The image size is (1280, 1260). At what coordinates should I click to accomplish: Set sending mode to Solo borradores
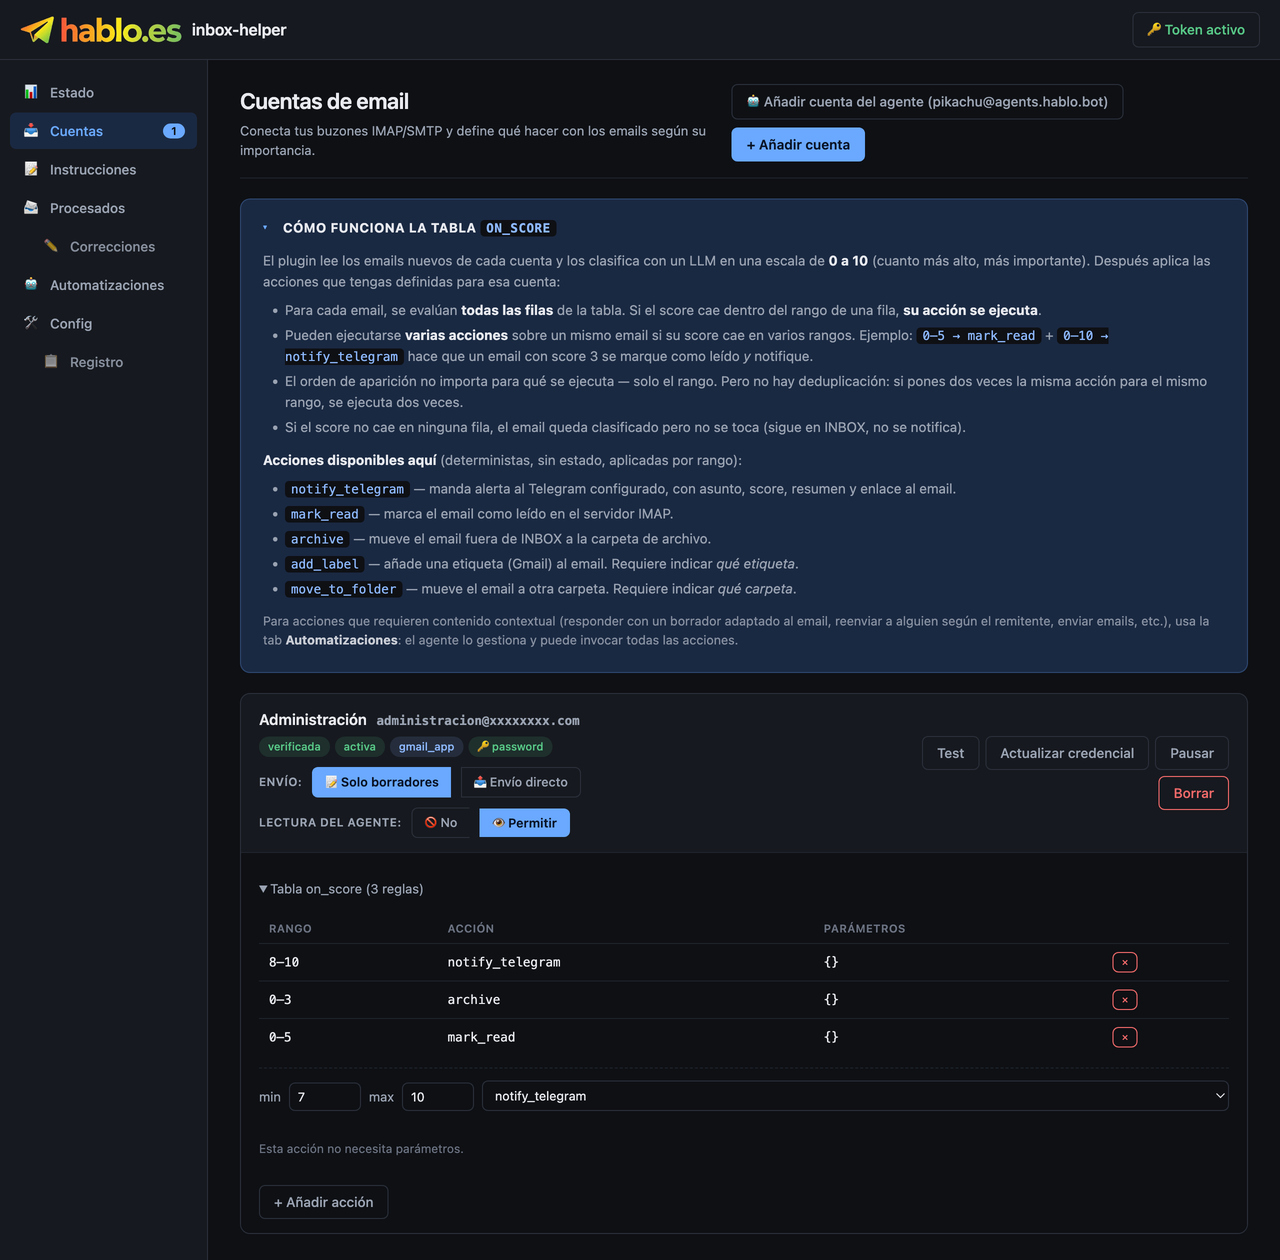pyautogui.click(x=382, y=782)
